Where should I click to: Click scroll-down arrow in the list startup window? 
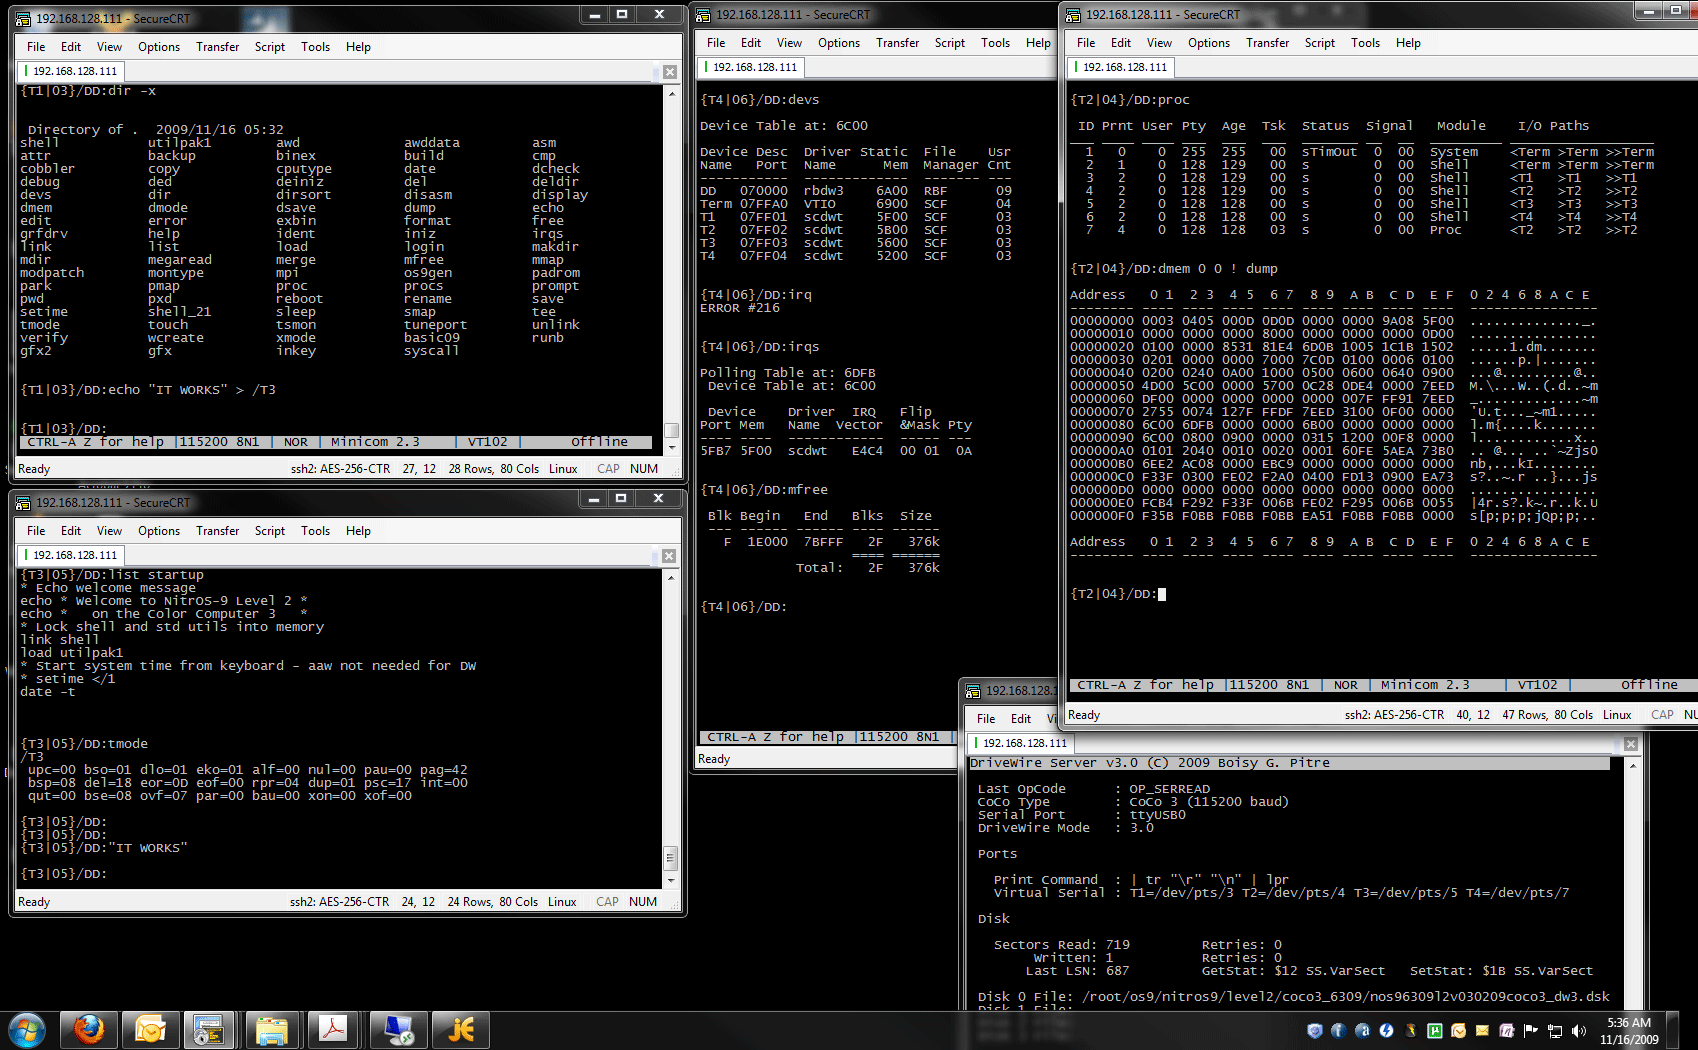click(x=671, y=880)
